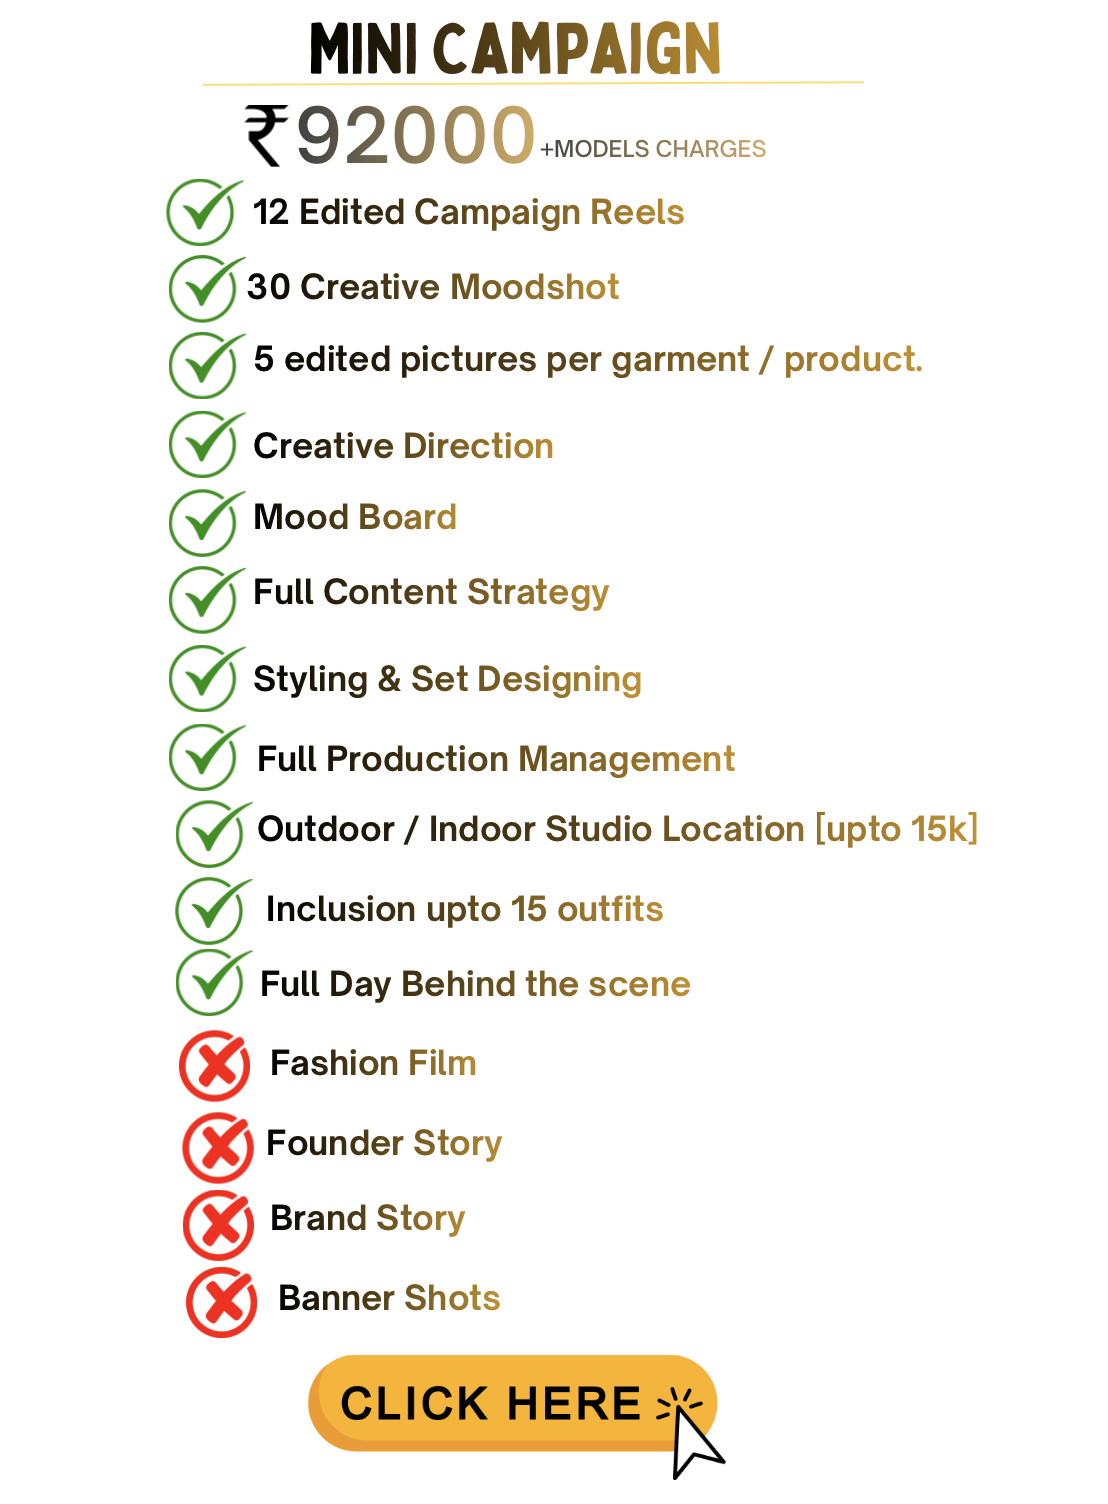Click the check icon beside Full Content Strategy
Image resolution: width=1108 pixels, height=1504 pixels.
click(x=205, y=599)
